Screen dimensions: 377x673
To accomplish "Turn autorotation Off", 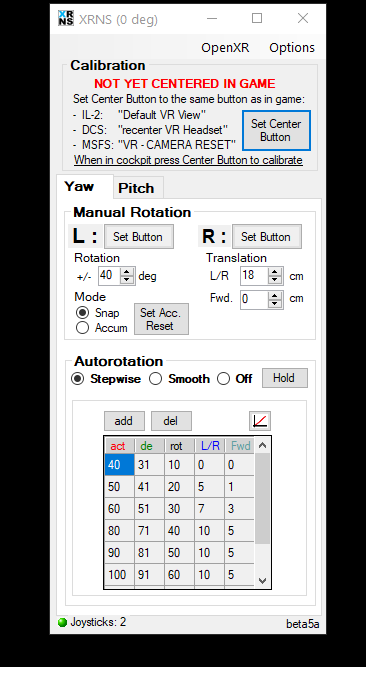I will [x=223, y=379].
